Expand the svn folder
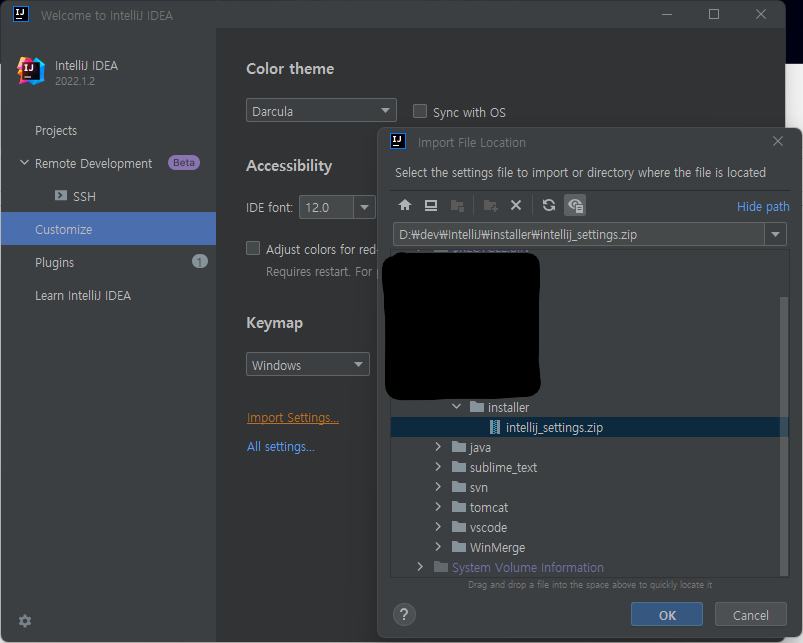Screen dimensions: 803x643 click(438, 486)
